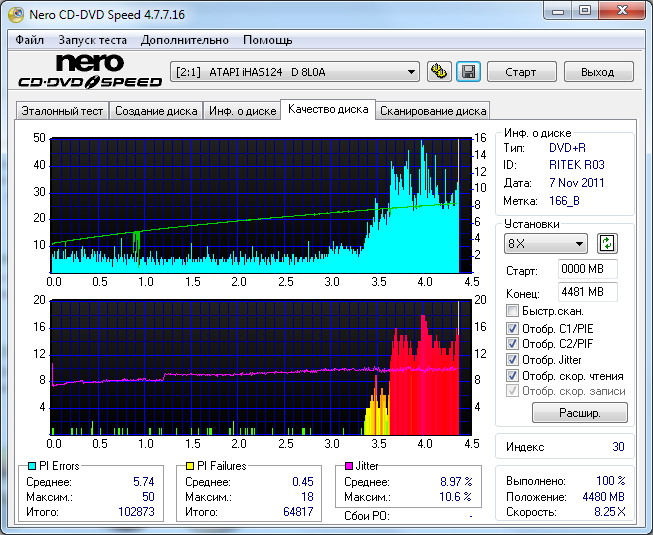
Task: Click the Jitter maximum 10.6 %
Action: [455, 497]
